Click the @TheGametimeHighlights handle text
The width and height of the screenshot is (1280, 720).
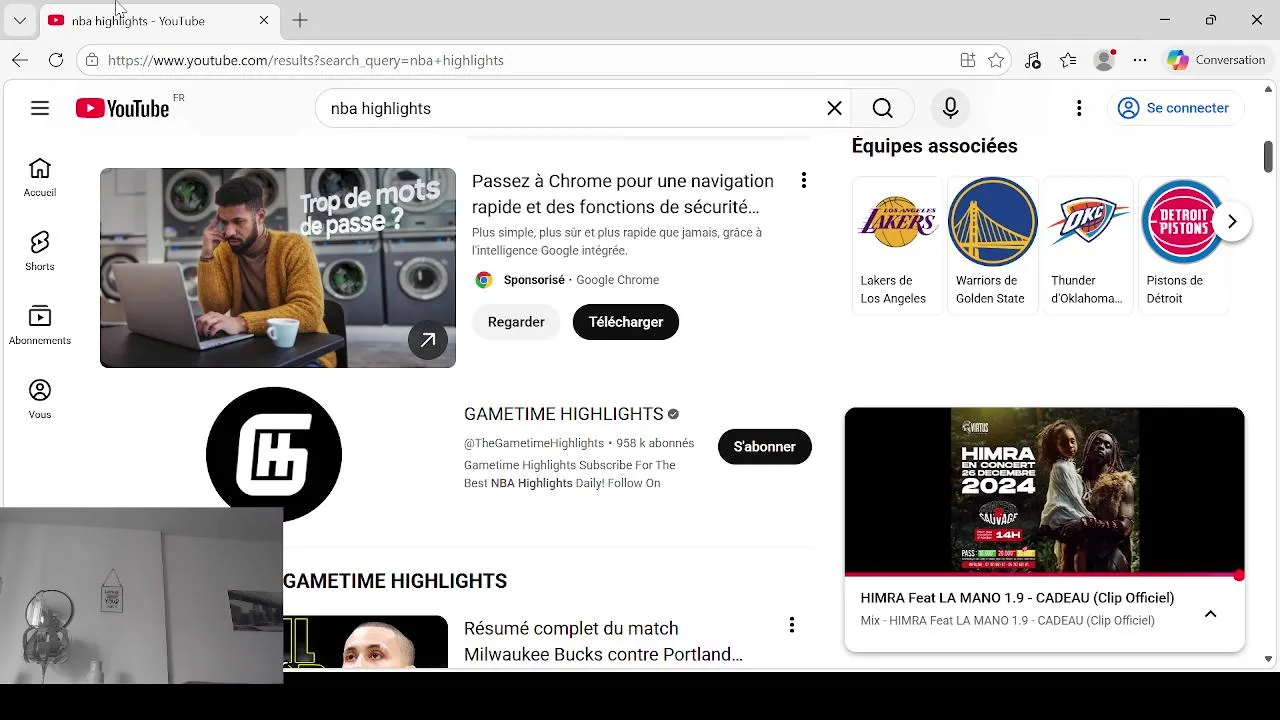tap(534, 443)
